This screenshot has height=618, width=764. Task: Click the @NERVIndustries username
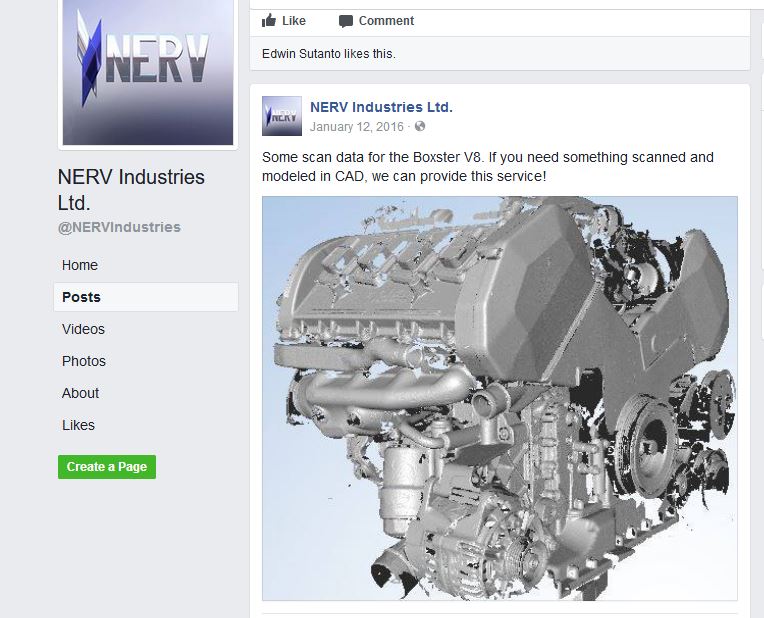(119, 227)
